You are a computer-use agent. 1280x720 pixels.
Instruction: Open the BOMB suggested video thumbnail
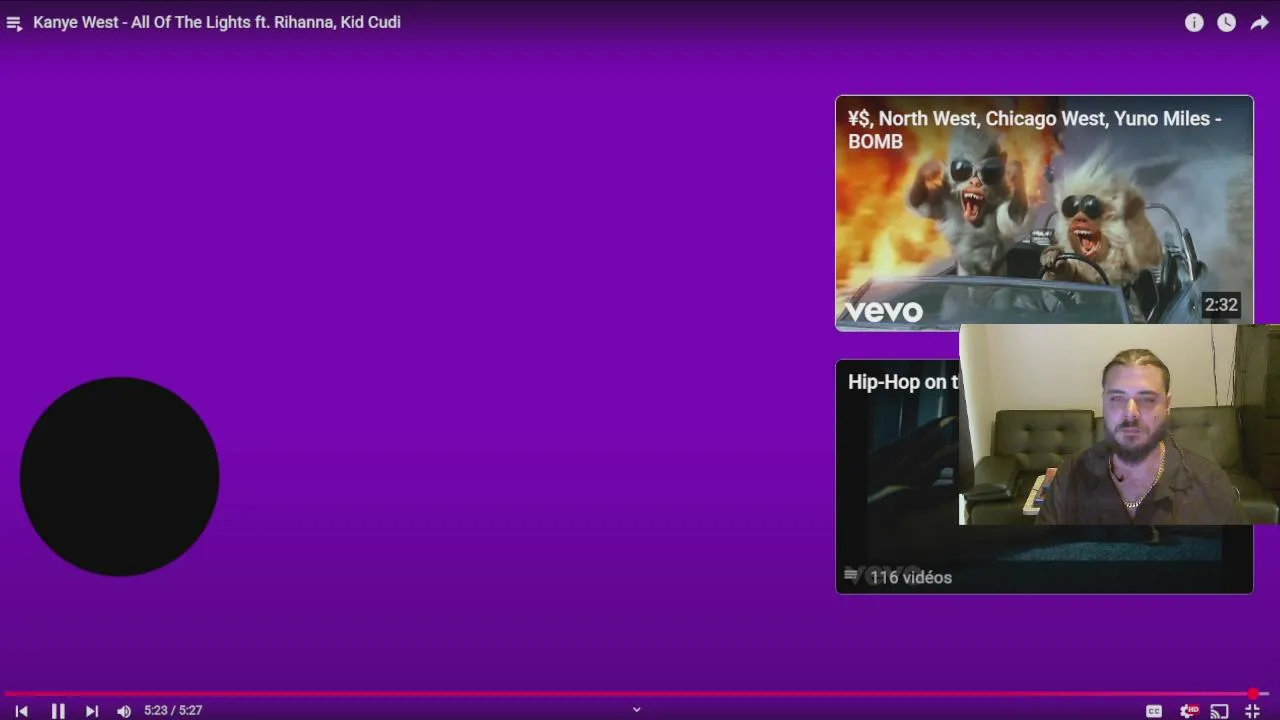tap(1044, 213)
